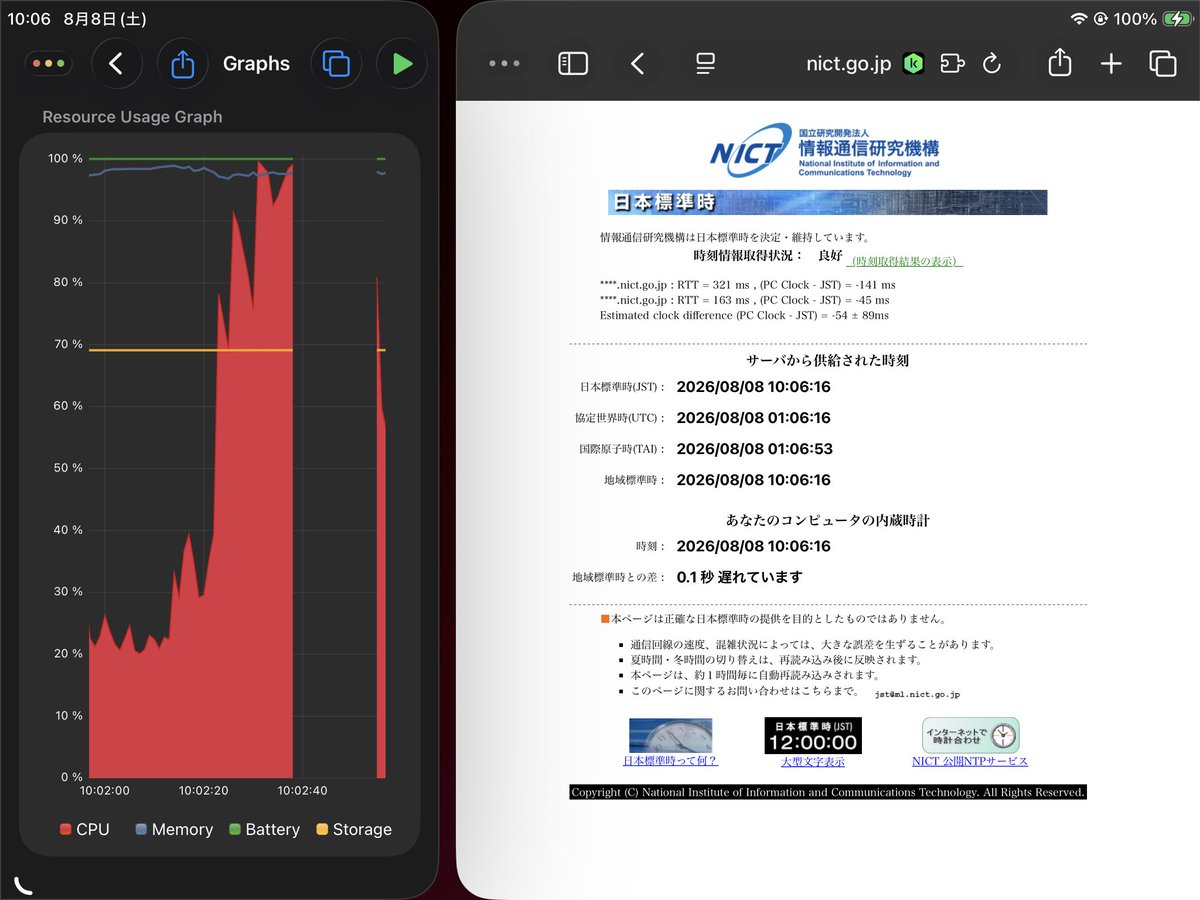Open the three-dot multitasking menu in Graphs window
Screen dimensions: 1200x900
click(x=48, y=64)
